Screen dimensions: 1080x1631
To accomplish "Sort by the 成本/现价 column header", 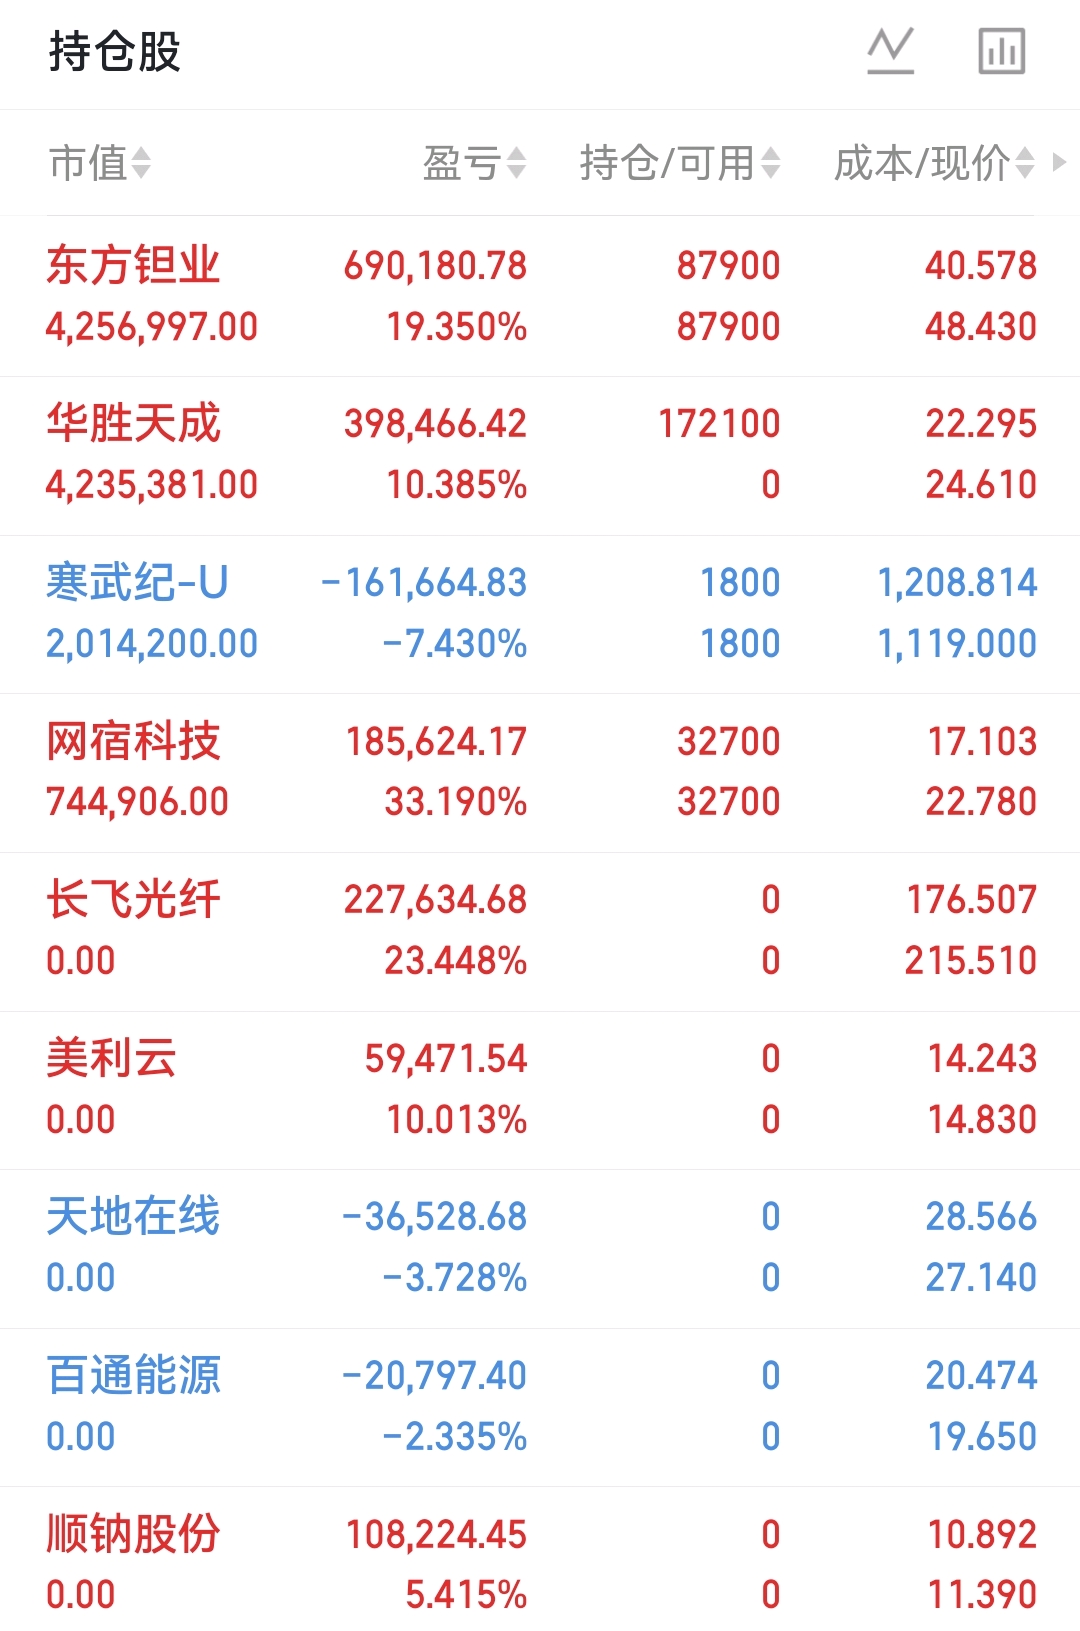I will 921,163.
